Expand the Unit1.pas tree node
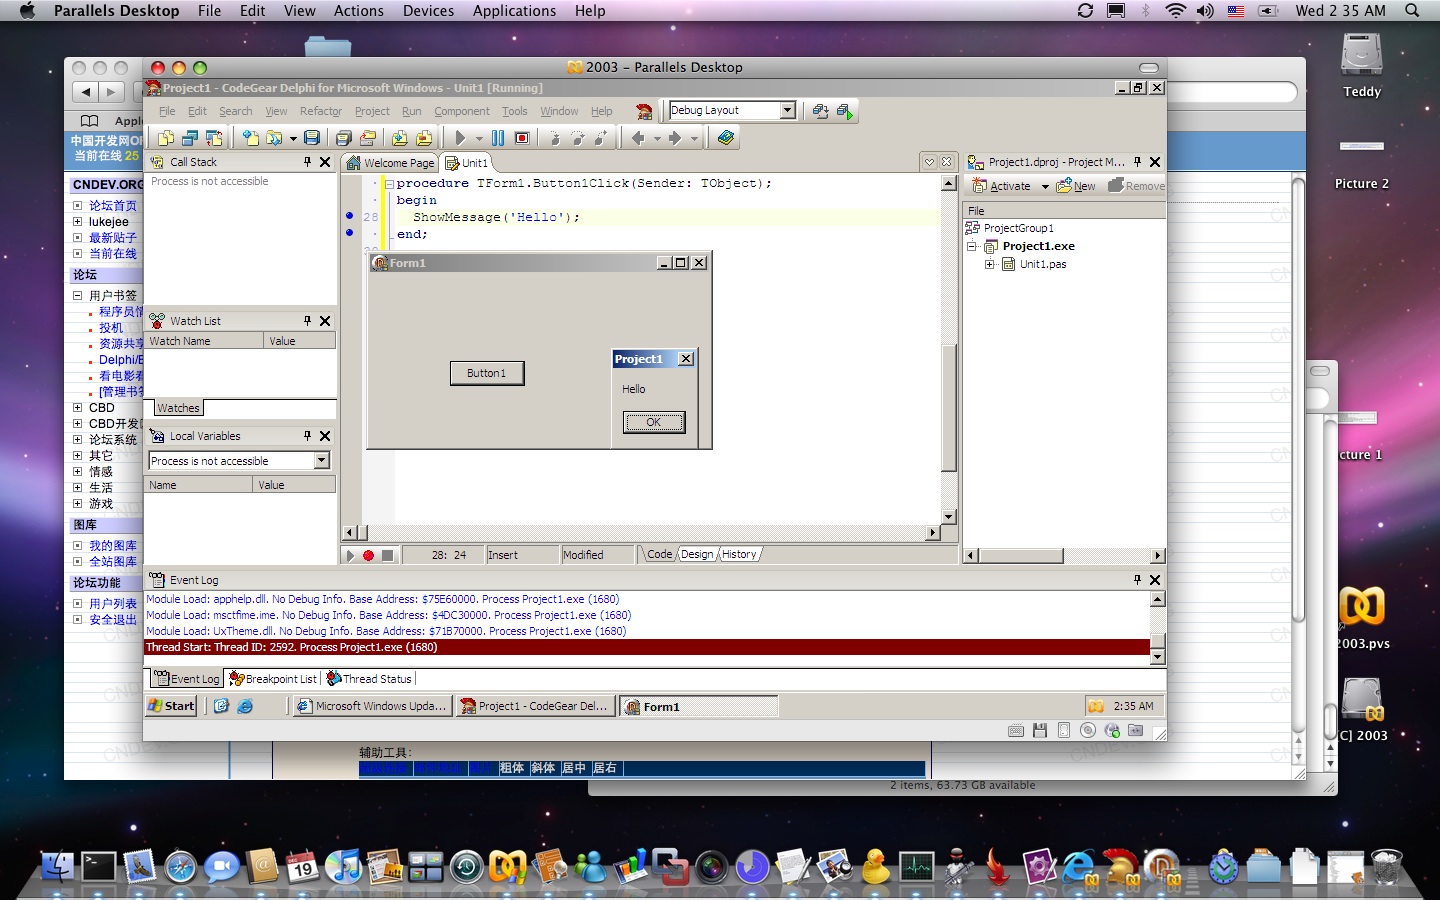Viewport: 1440px width, 900px height. coord(990,265)
